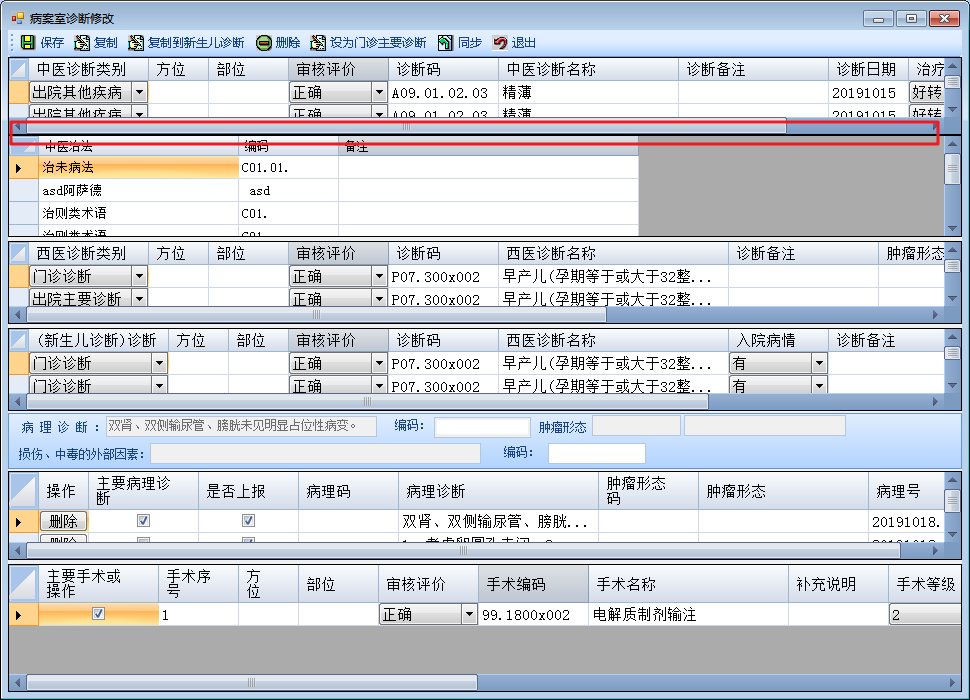Click the 中医治法 column header
Image resolution: width=970 pixels, height=700 pixels.
click(x=139, y=147)
